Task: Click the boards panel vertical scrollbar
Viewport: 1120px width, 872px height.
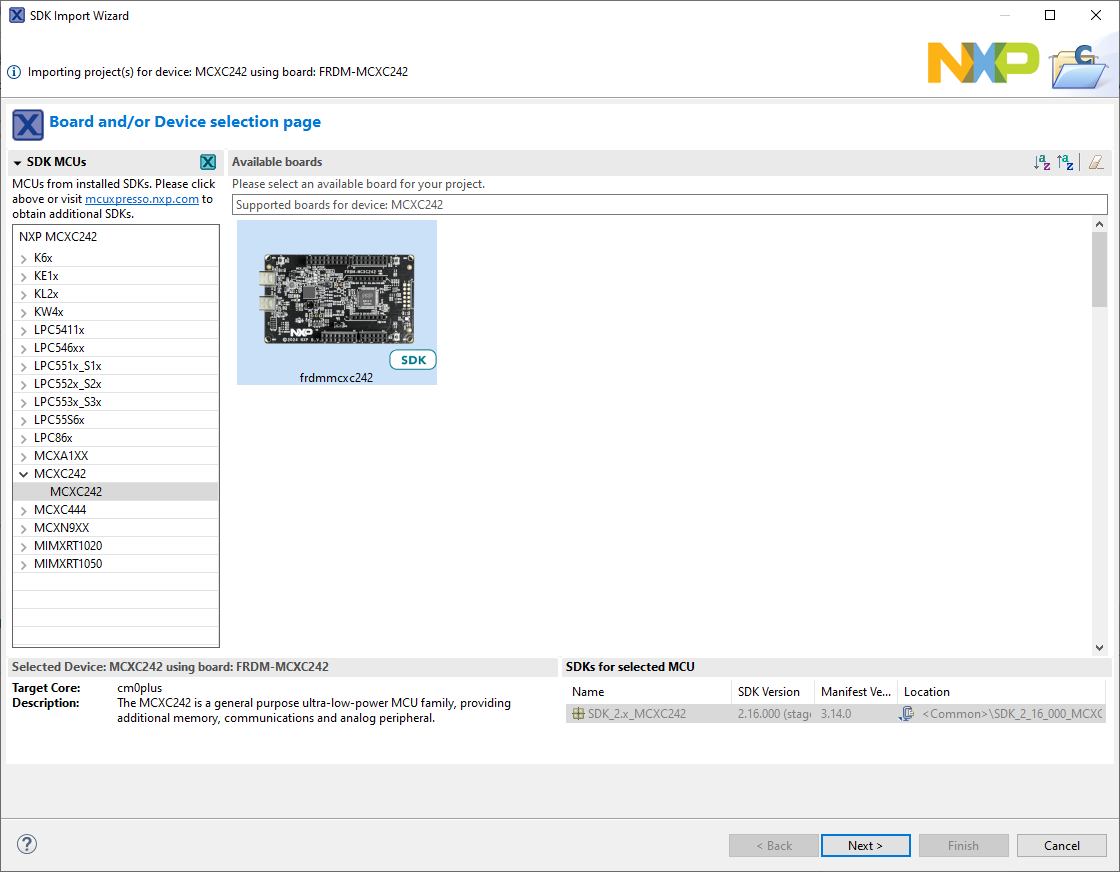Action: (x=1100, y=270)
